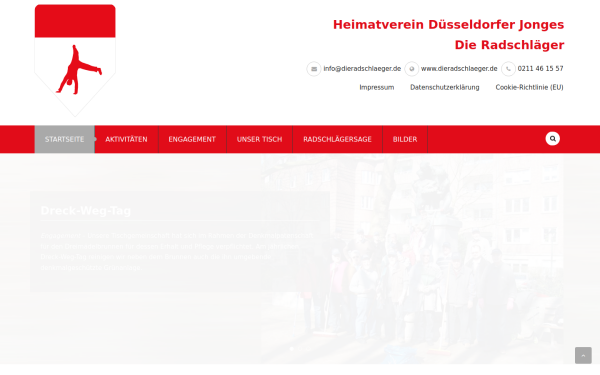Image resolution: width=600 pixels, height=375 pixels.
Task: Open the Radschlägersage menu item
Action: (x=338, y=139)
